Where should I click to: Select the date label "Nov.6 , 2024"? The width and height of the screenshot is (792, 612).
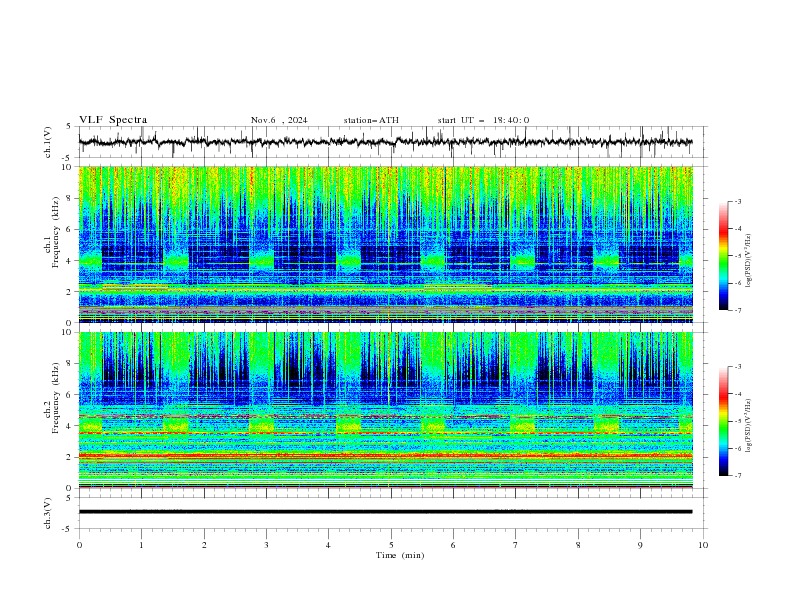(x=279, y=120)
